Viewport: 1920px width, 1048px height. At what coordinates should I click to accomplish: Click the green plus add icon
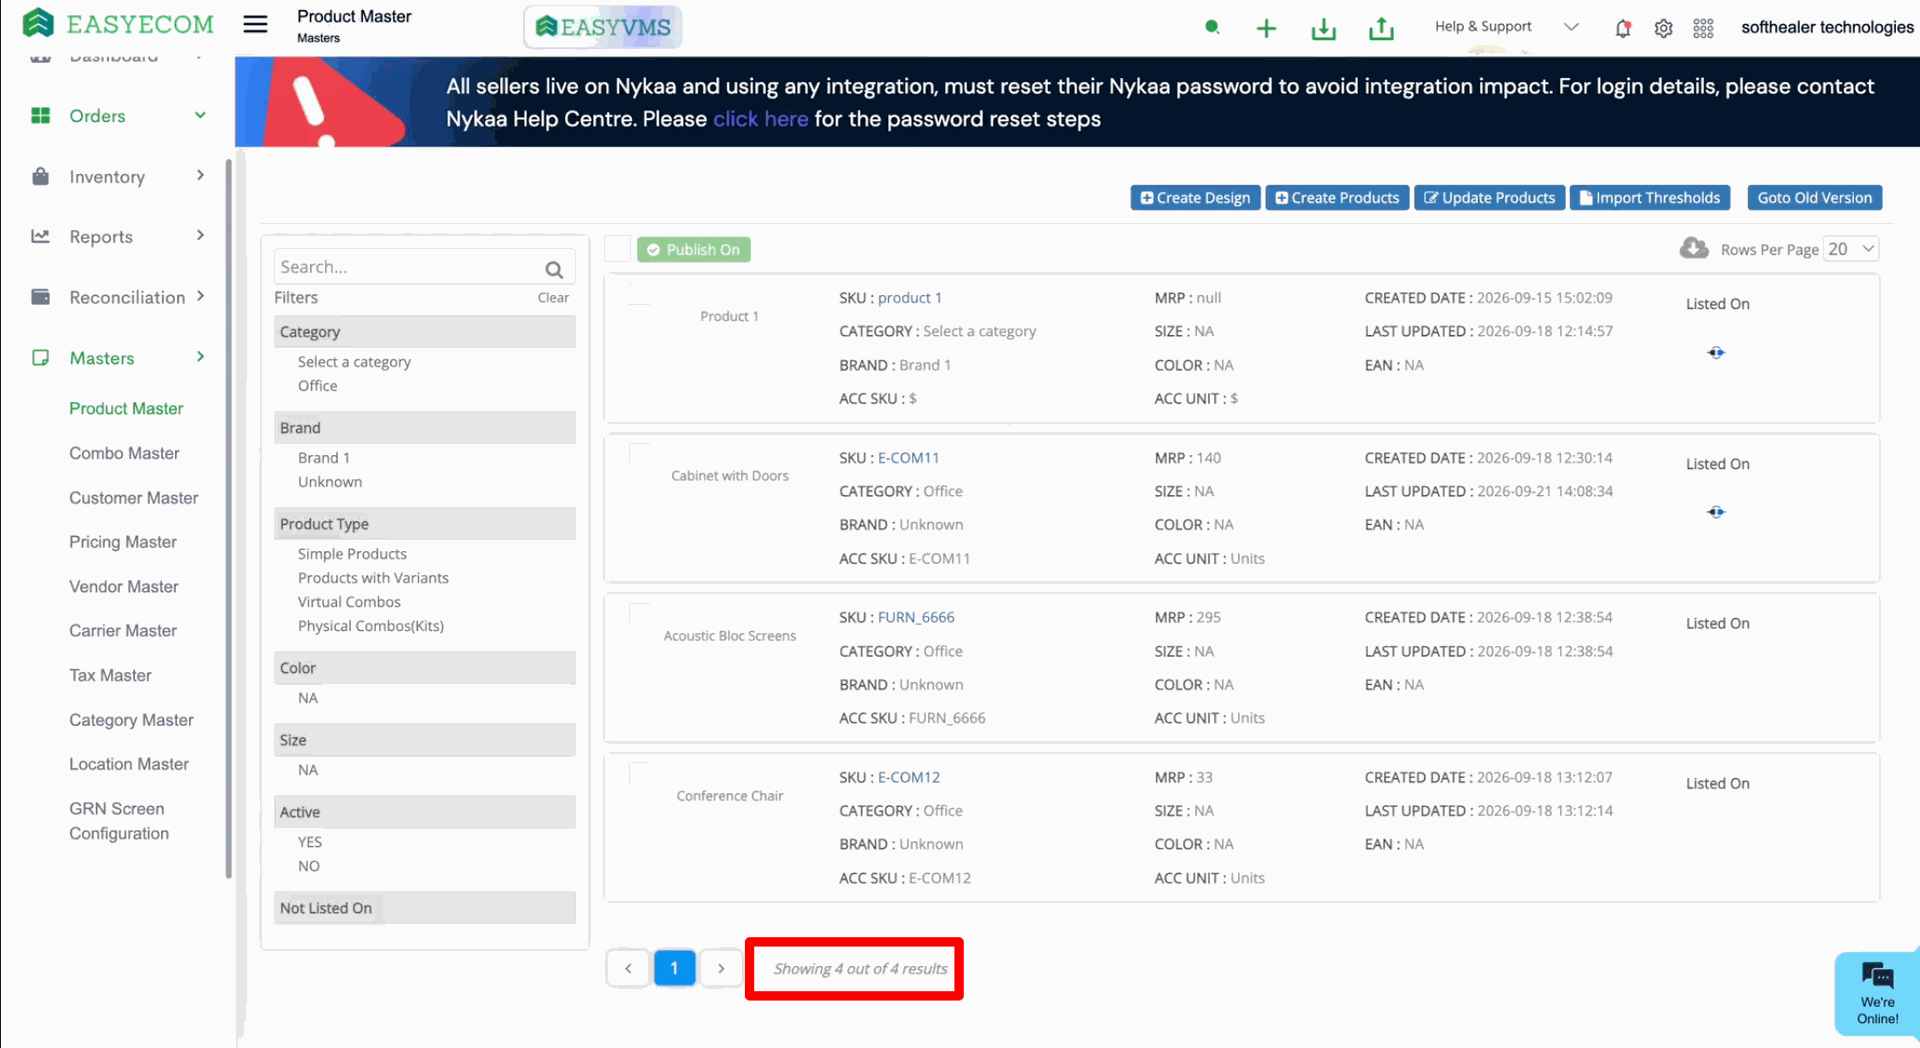[x=1266, y=28]
